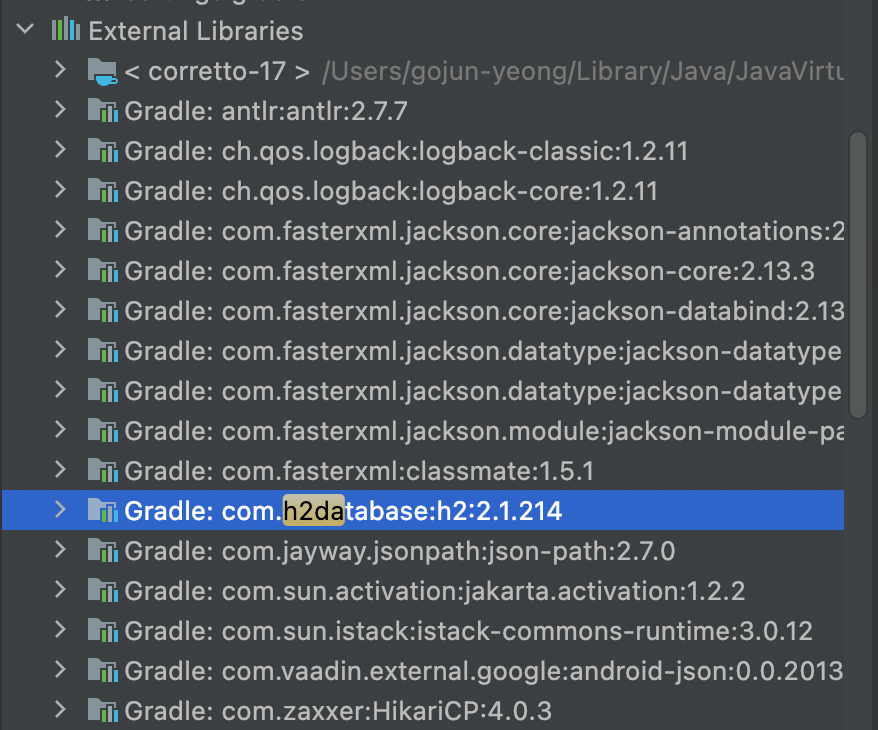Click the corretto-17 JDK folder icon

pyautogui.click(x=102, y=71)
